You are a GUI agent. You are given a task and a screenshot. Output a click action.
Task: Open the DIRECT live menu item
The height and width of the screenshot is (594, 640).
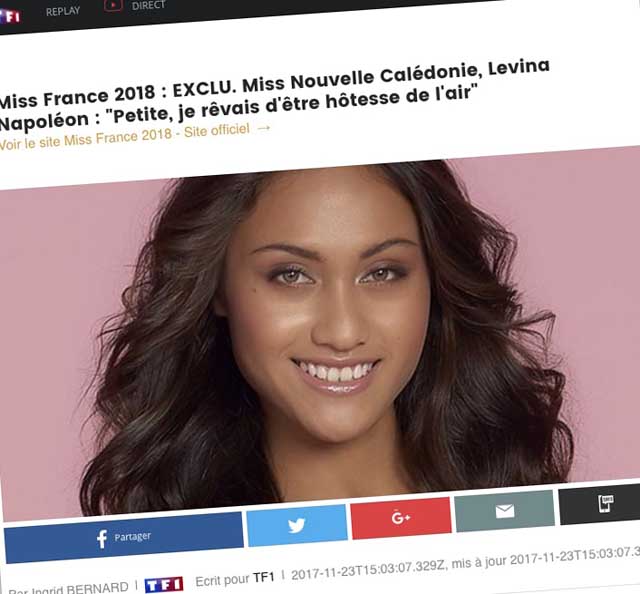point(148,5)
